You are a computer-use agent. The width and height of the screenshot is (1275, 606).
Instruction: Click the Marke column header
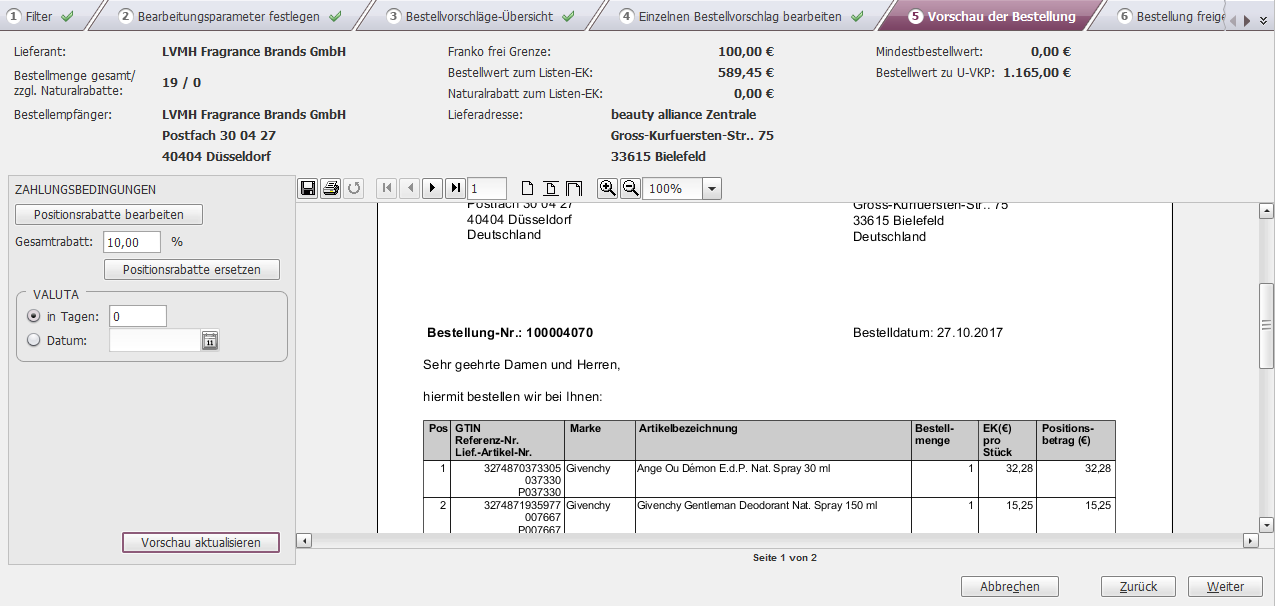tap(600, 441)
